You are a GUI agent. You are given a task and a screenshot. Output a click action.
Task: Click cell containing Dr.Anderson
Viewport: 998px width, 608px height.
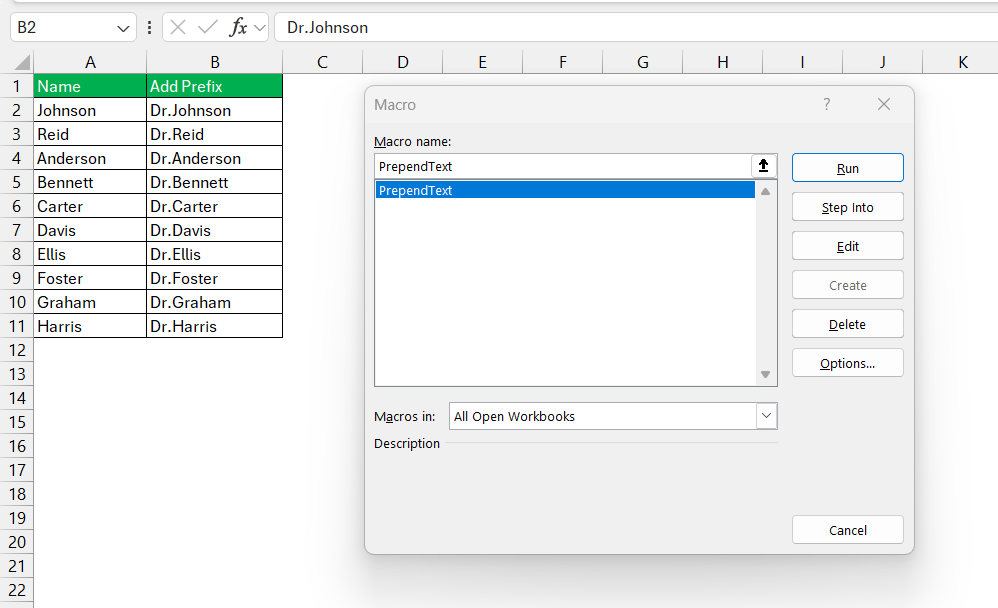tap(214, 158)
